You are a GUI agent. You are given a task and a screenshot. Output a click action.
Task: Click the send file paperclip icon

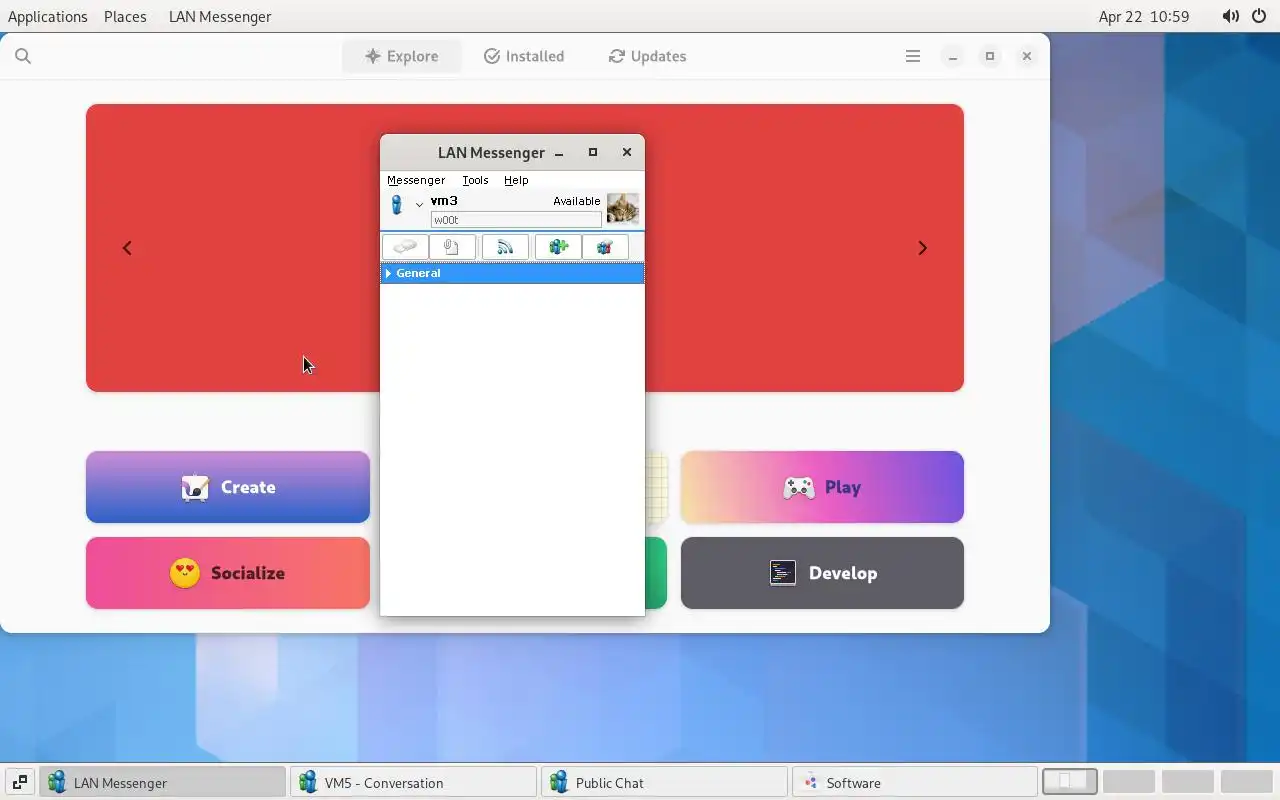click(452, 247)
